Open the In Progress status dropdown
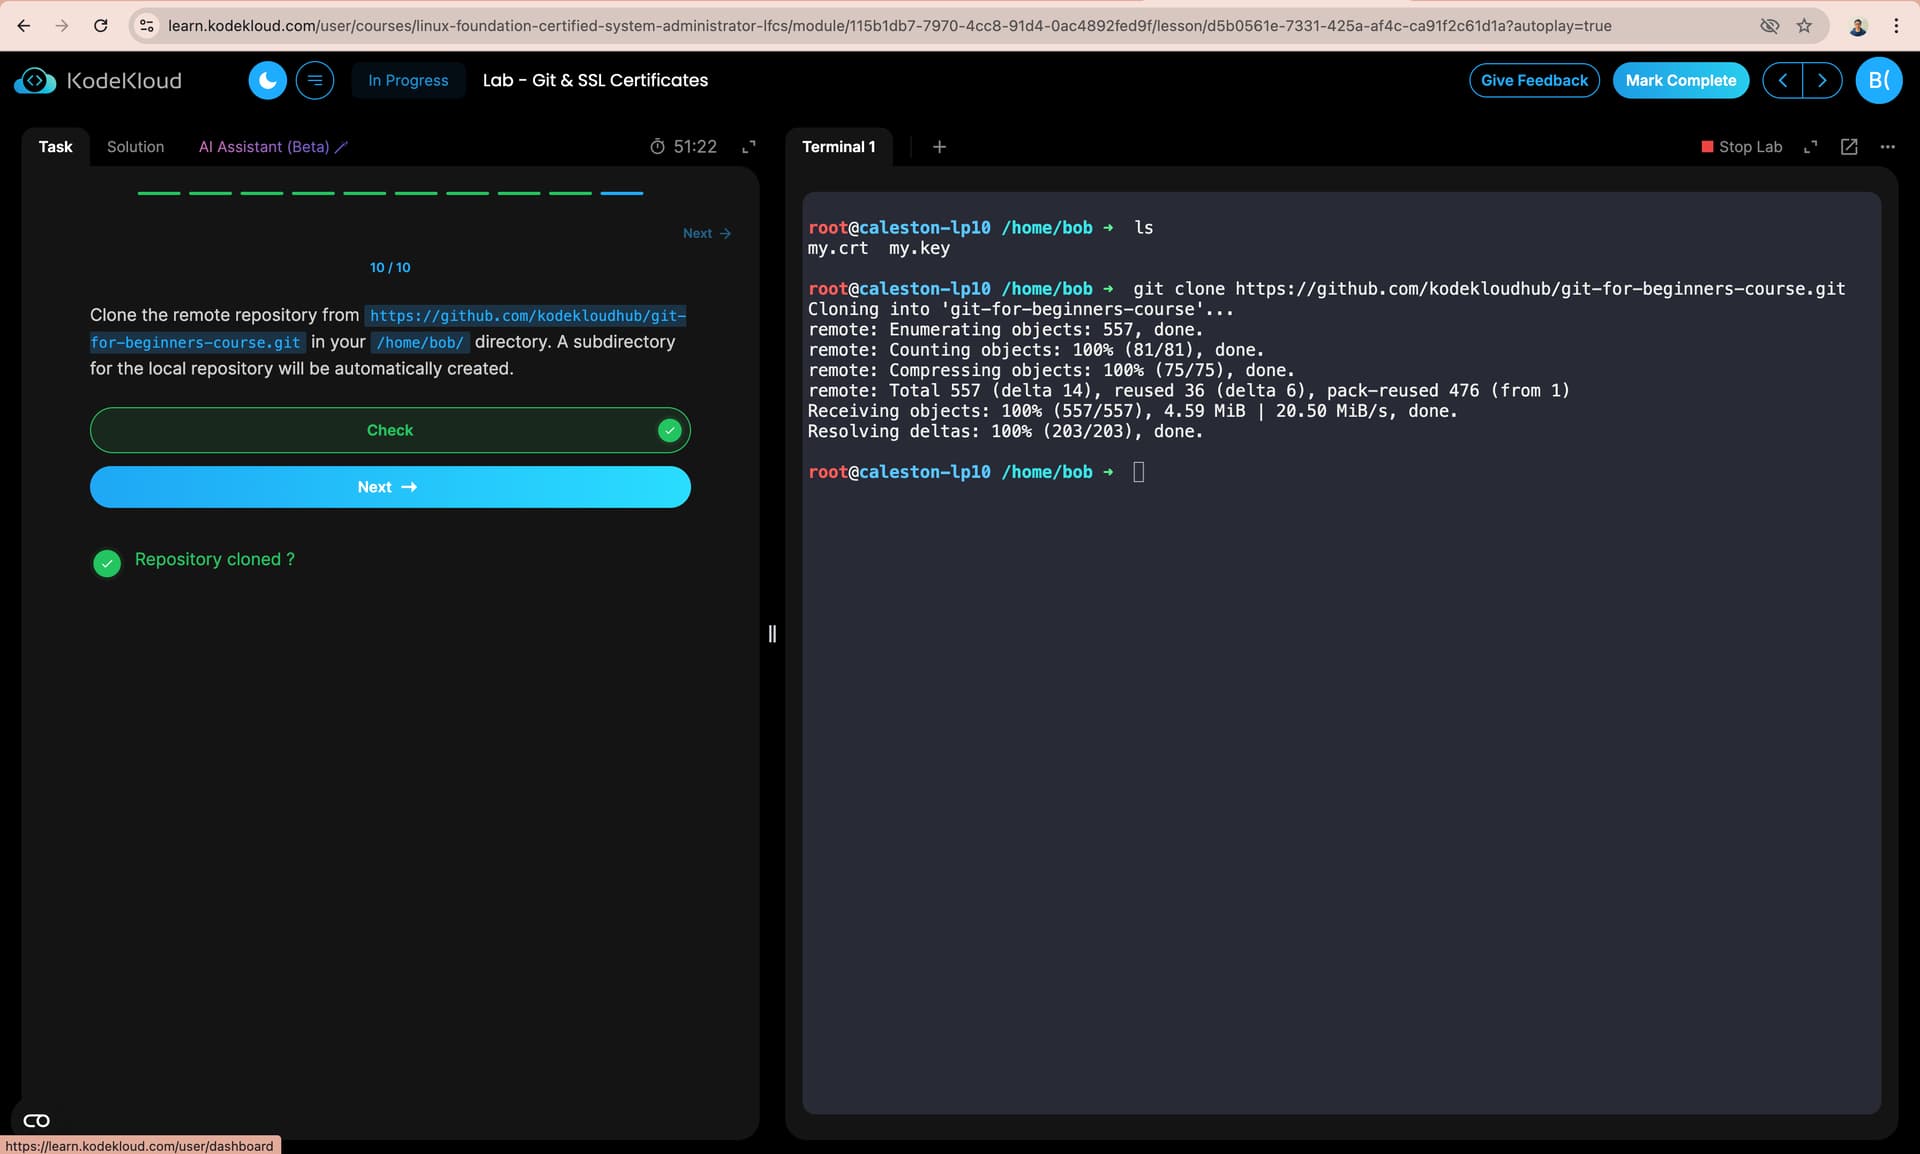The image size is (1920, 1154). tap(408, 80)
